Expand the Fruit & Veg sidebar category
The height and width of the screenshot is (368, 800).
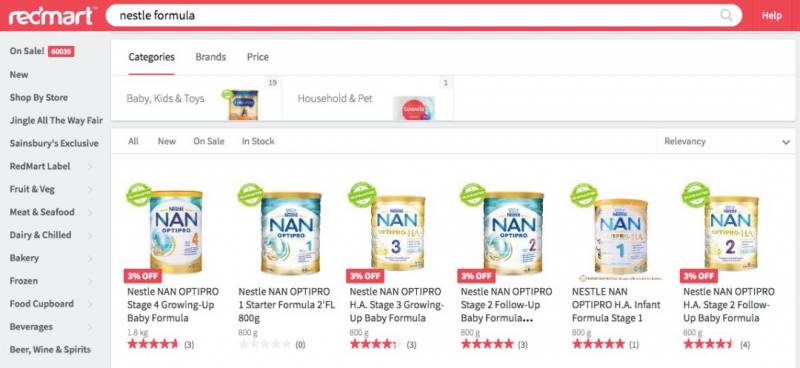pos(52,189)
